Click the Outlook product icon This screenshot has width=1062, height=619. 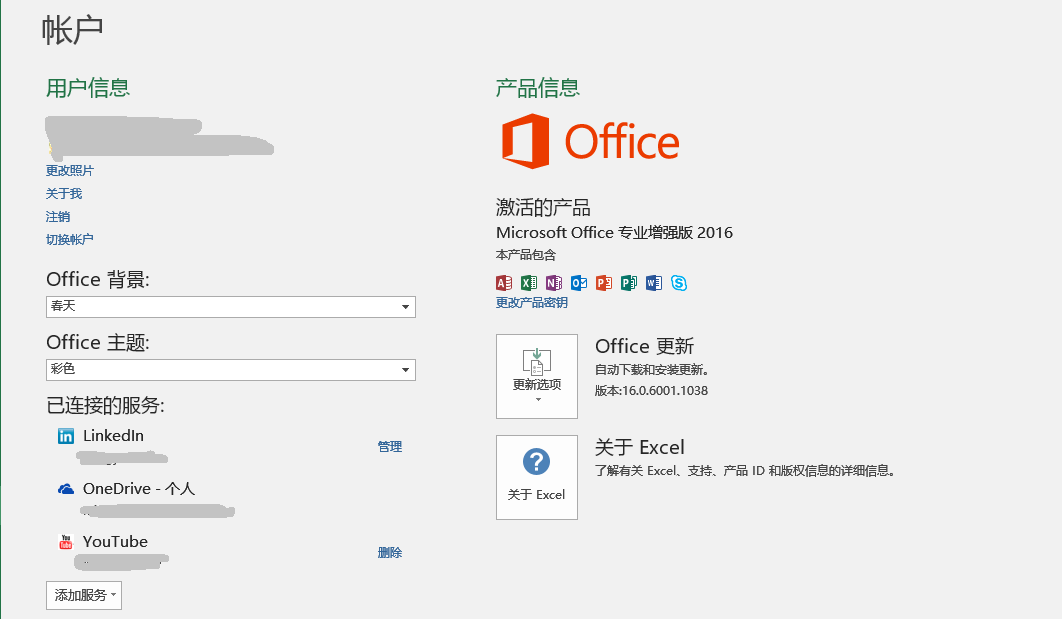coord(579,283)
